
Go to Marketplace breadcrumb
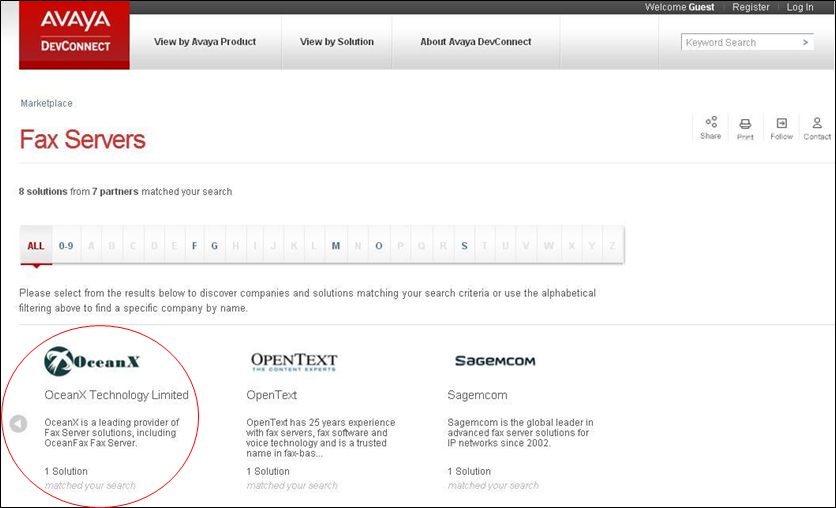click(x=46, y=103)
